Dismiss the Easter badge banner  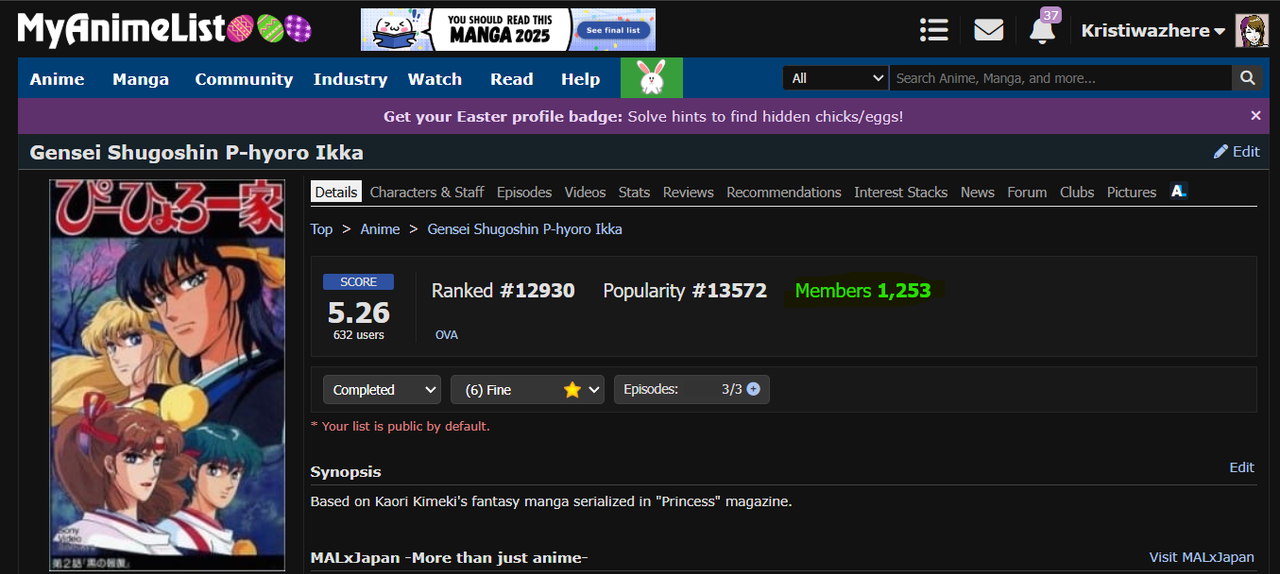click(x=1256, y=116)
